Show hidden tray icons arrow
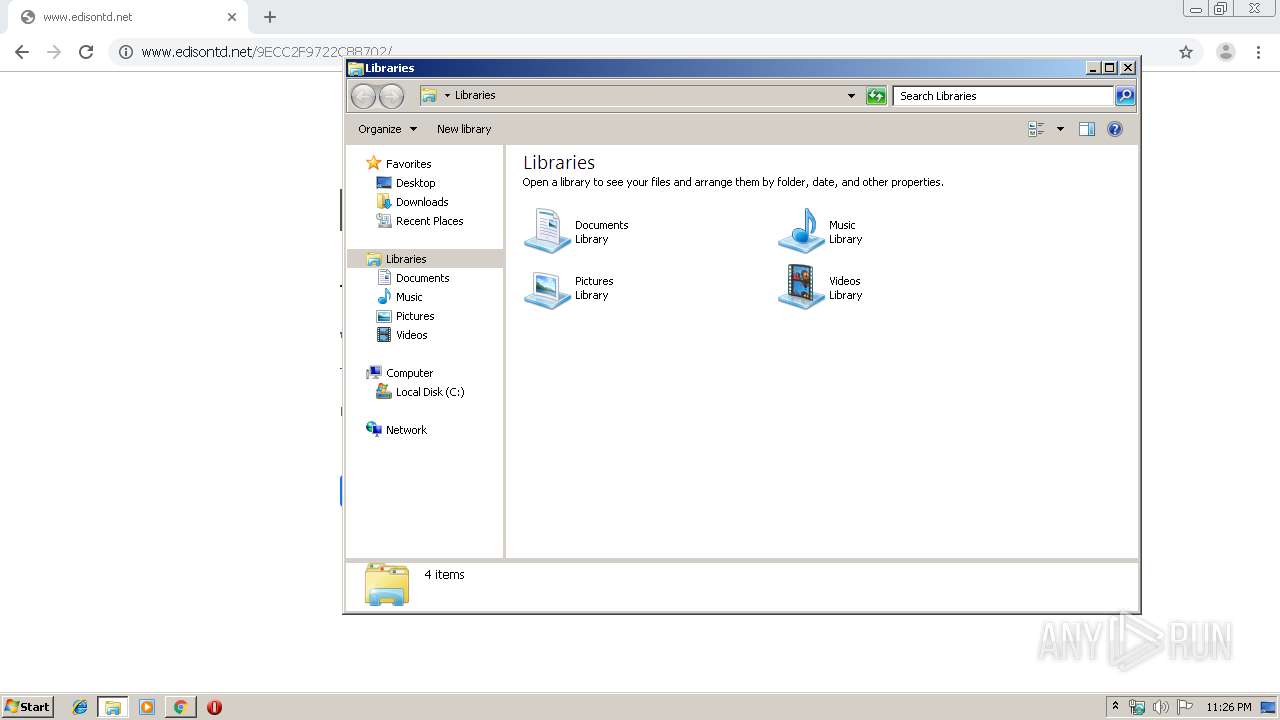The width and height of the screenshot is (1280, 720). [1115, 707]
